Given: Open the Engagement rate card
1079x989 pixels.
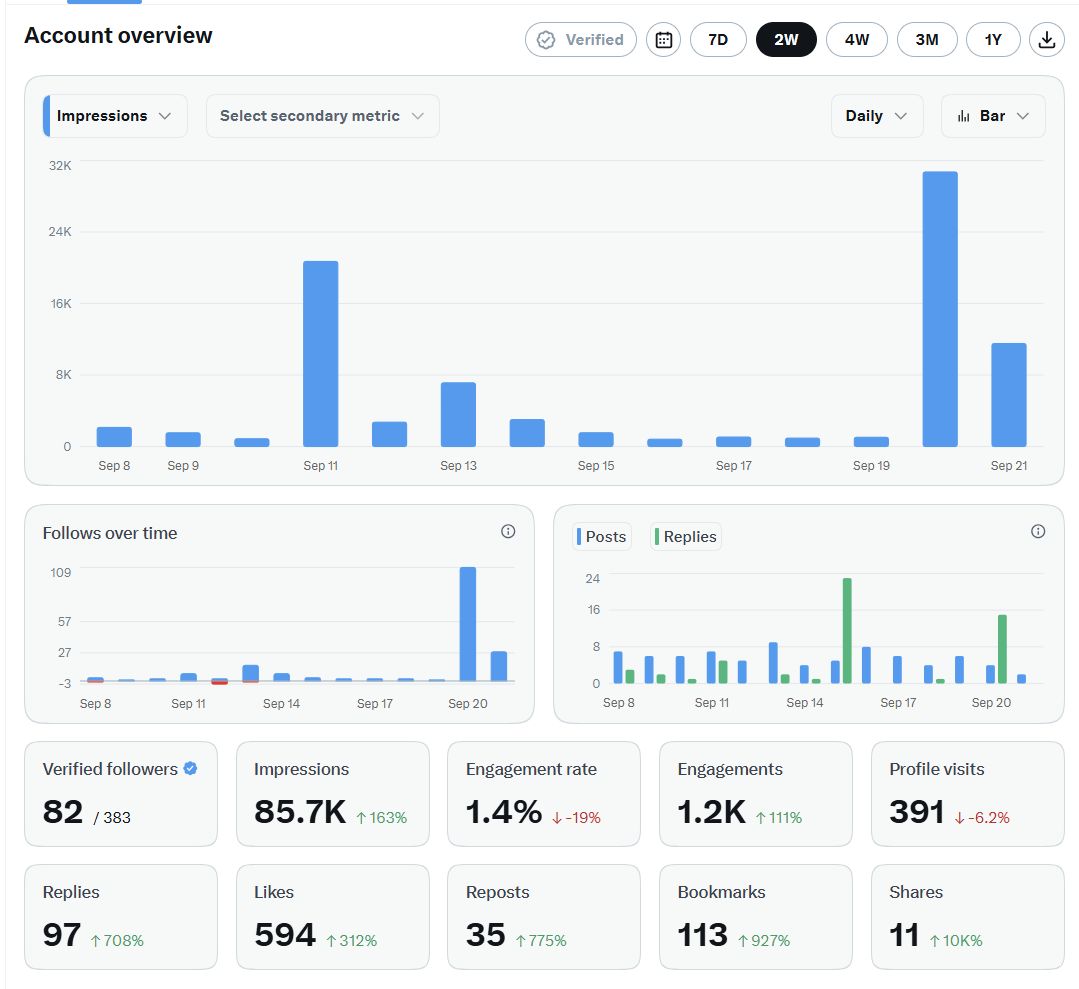Looking at the screenshot, I should pyautogui.click(x=544, y=794).
